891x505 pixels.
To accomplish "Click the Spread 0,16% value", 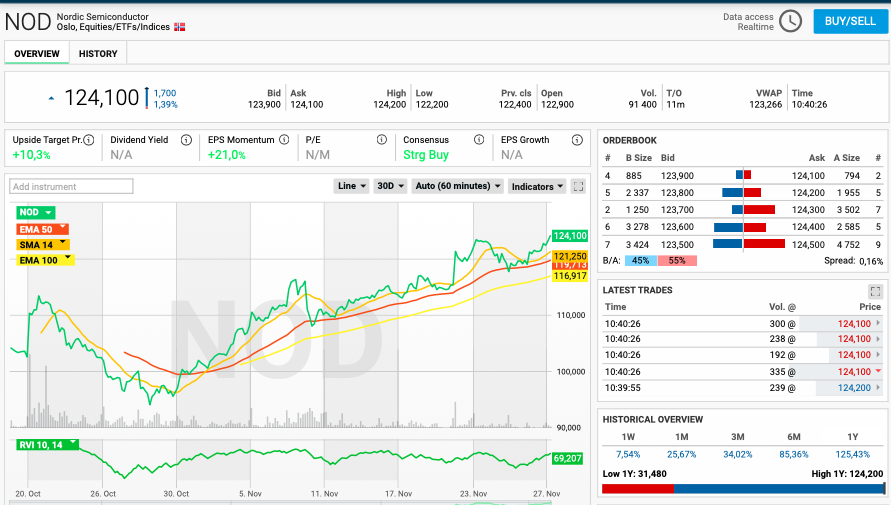I will [x=871, y=261].
